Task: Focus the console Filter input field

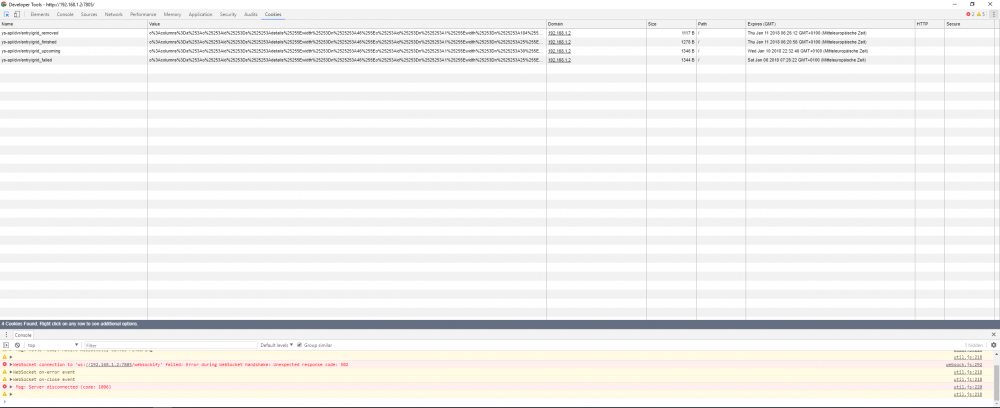Action: tap(170, 345)
